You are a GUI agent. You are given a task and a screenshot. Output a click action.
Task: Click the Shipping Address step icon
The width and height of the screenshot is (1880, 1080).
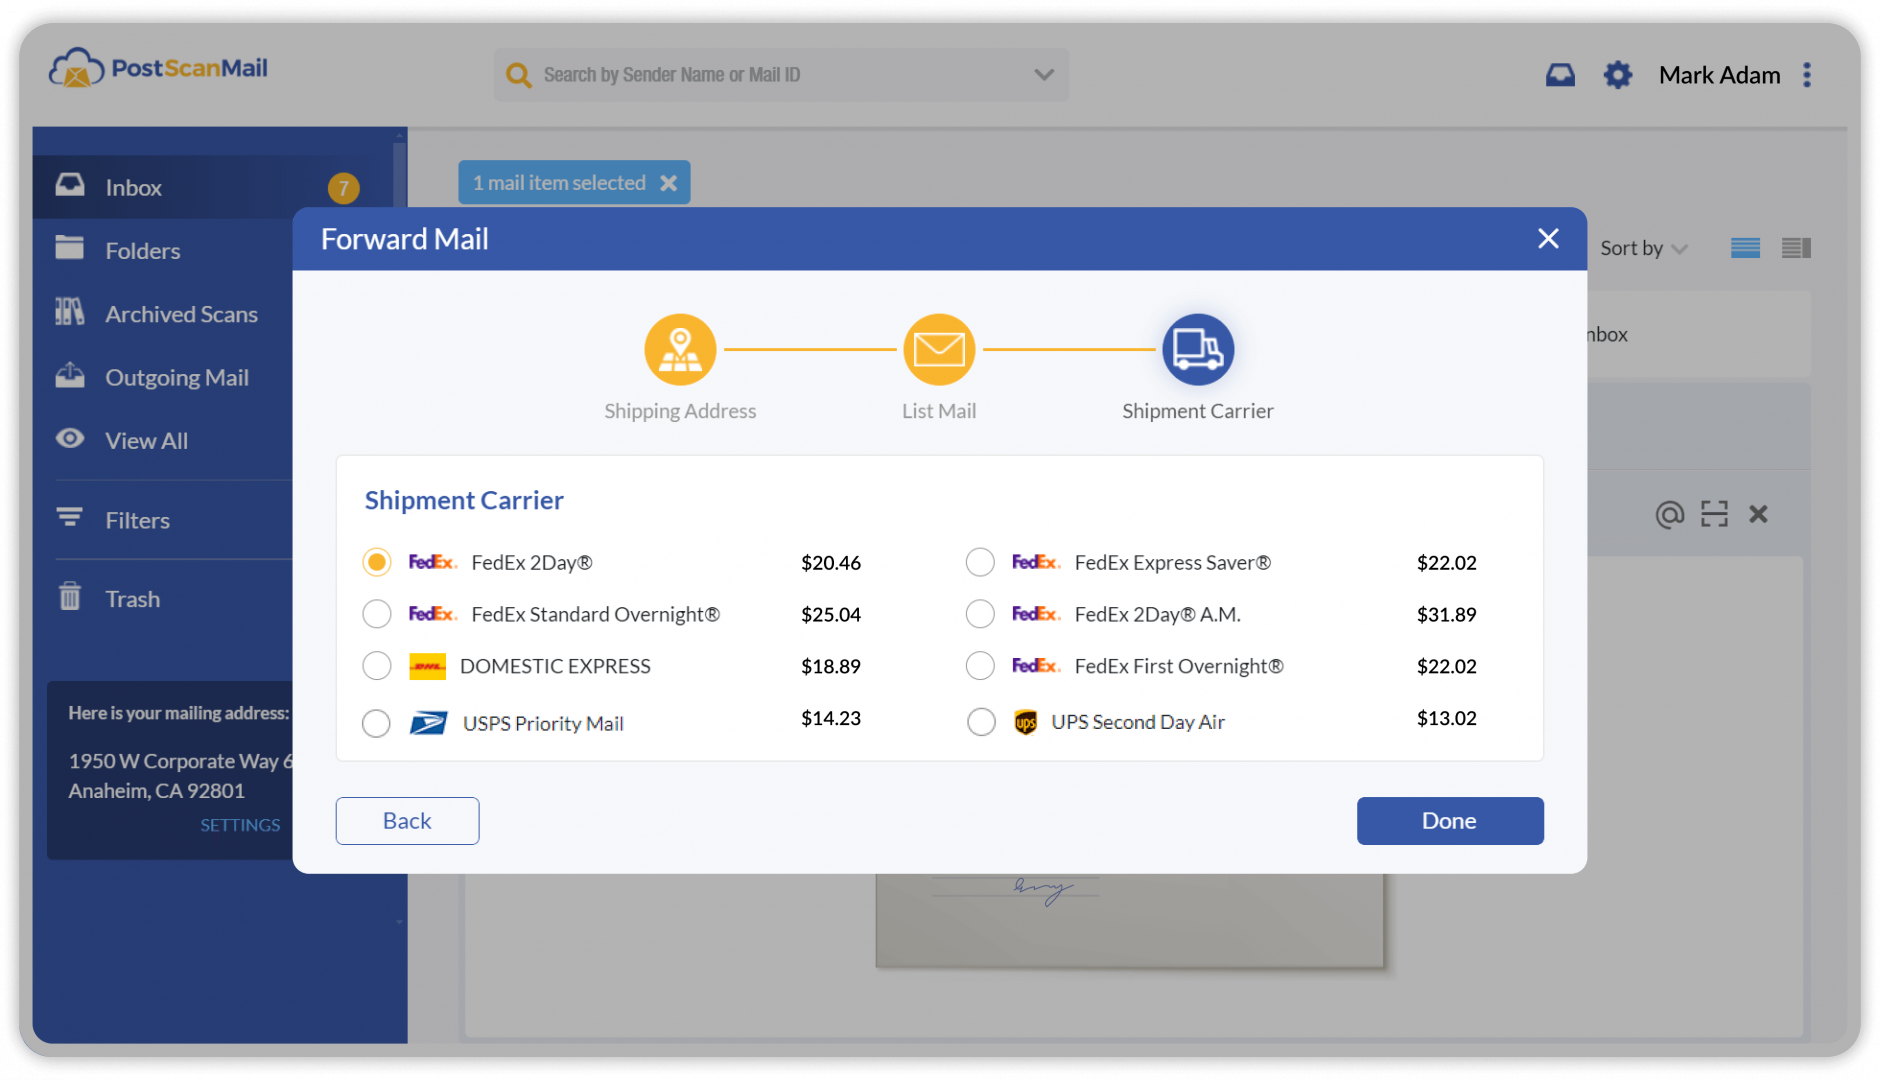tap(680, 348)
